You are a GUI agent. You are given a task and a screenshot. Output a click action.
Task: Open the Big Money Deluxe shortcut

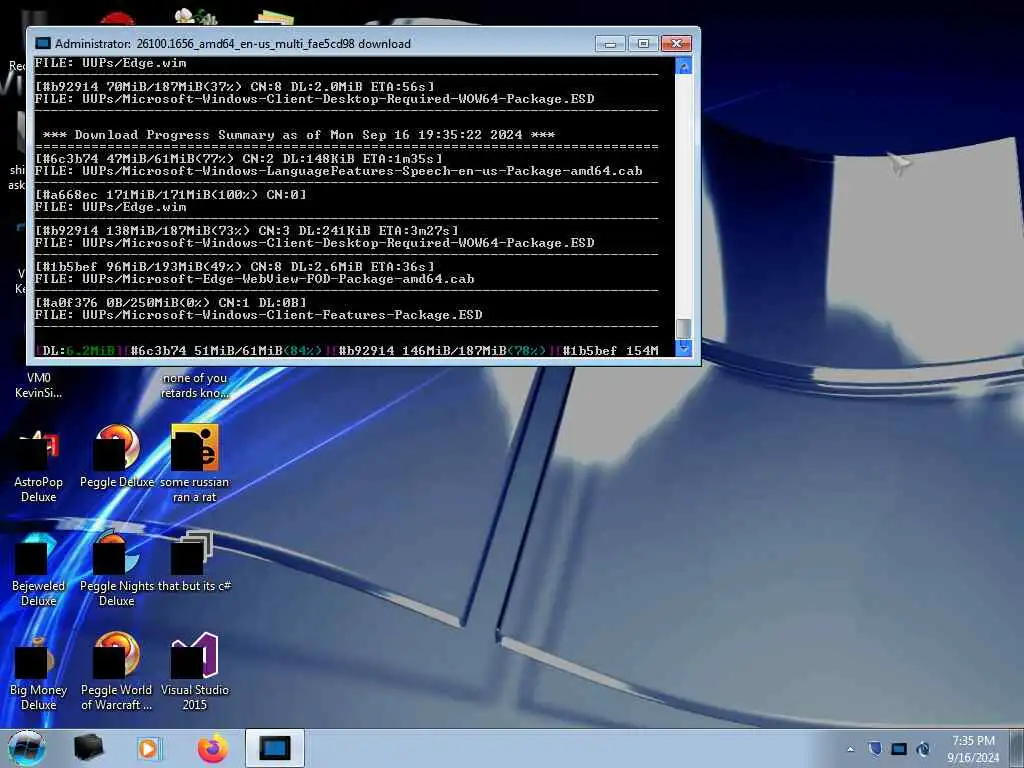[x=39, y=673]
